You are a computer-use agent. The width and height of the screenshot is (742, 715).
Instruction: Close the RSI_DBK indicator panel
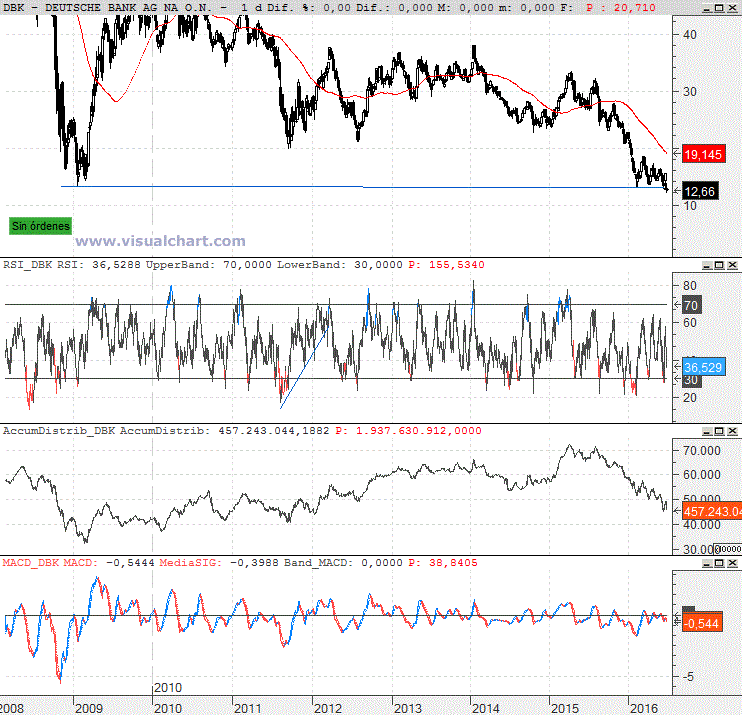[x=732, y=265]
